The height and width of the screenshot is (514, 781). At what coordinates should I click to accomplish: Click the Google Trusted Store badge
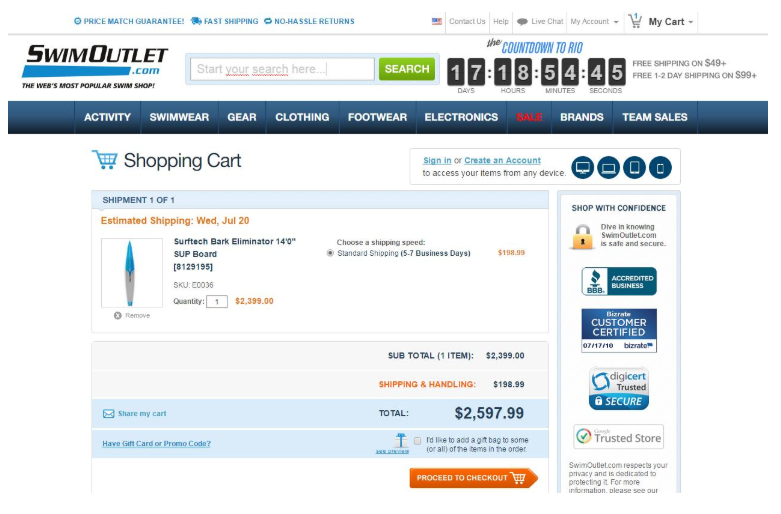(619, 437)
